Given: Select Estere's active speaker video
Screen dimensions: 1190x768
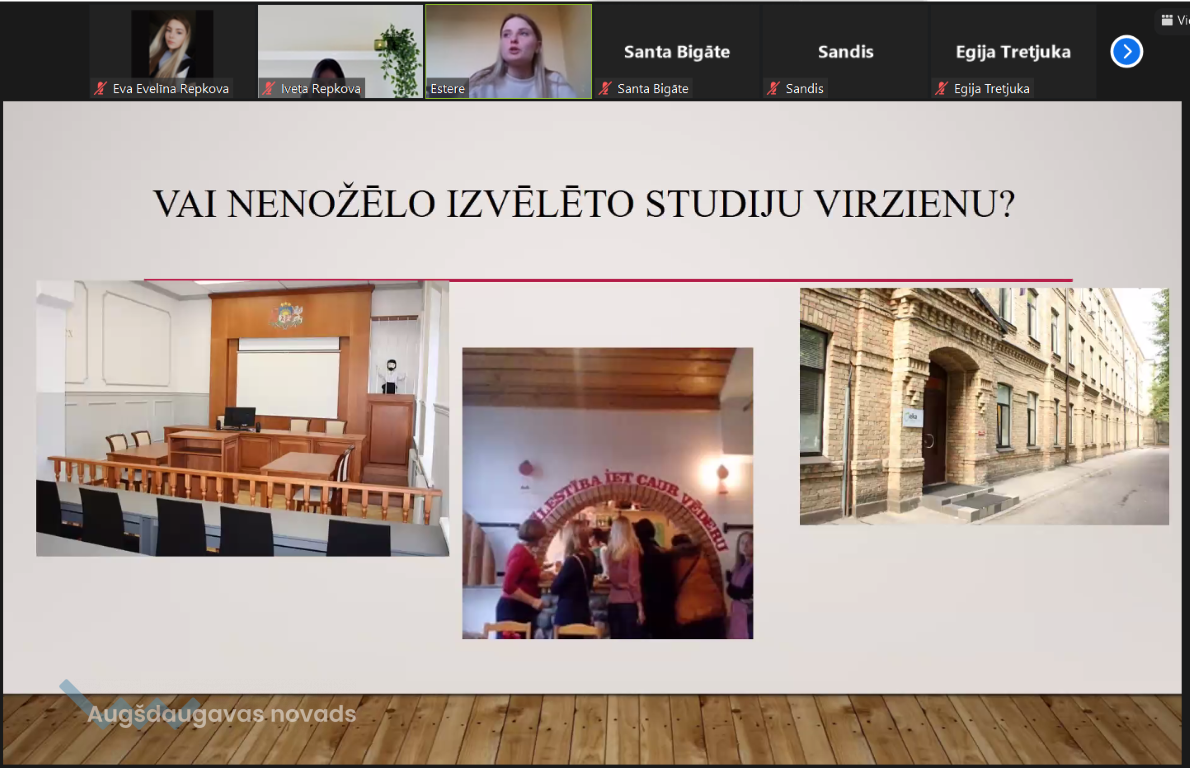Looking at the screenshot, I should pyautogui.click(x=508, y=45).
